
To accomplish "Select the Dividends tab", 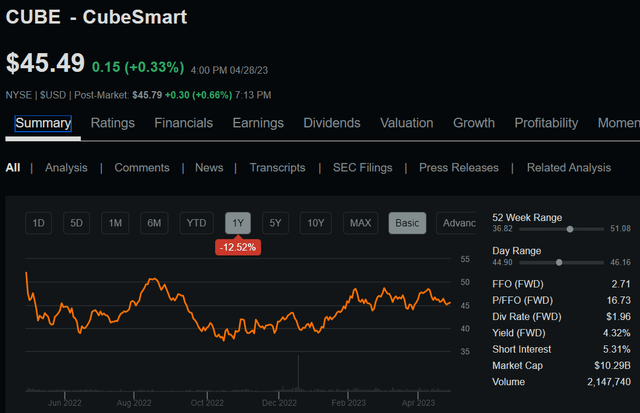I will click(x=332, y=123).
